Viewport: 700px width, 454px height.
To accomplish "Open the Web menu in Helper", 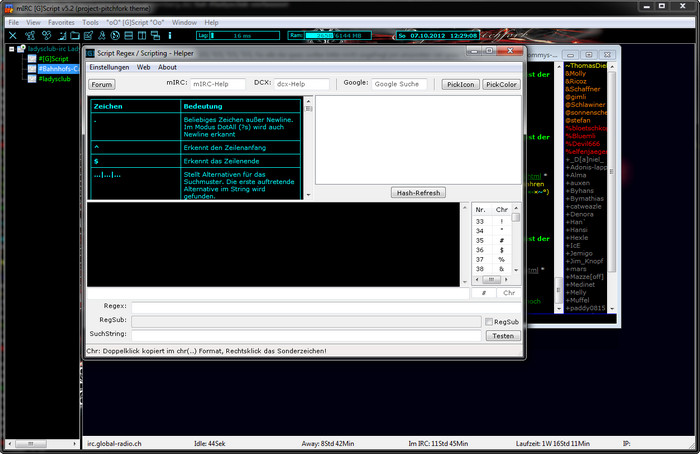I will (x=143, y=67).
